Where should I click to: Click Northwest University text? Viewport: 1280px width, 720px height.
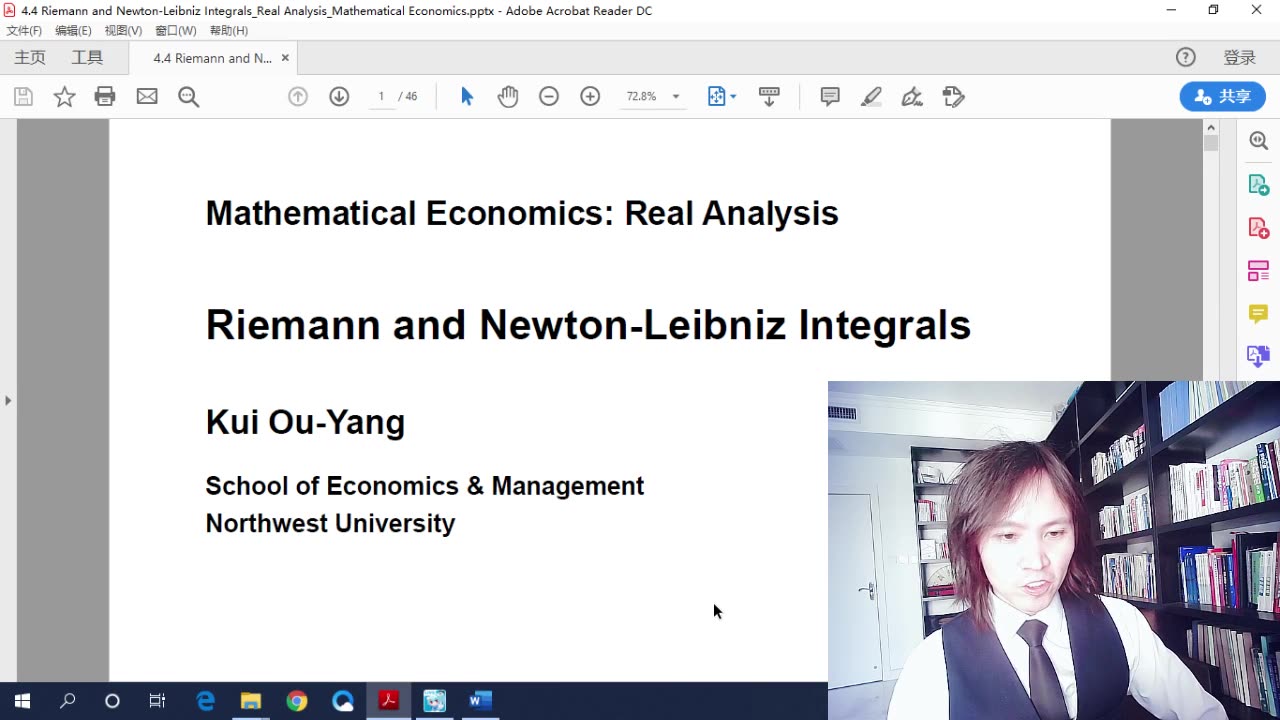click(330, 523)
